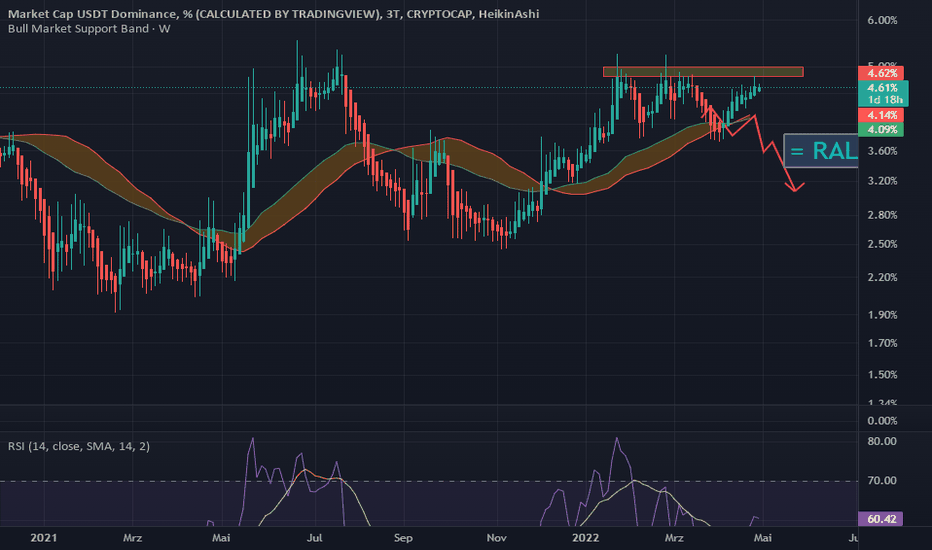932x550 pixels.
Task: Click the 'RSI (14, close, SMA, 14, 2)' legend
Action: [78, 446]
